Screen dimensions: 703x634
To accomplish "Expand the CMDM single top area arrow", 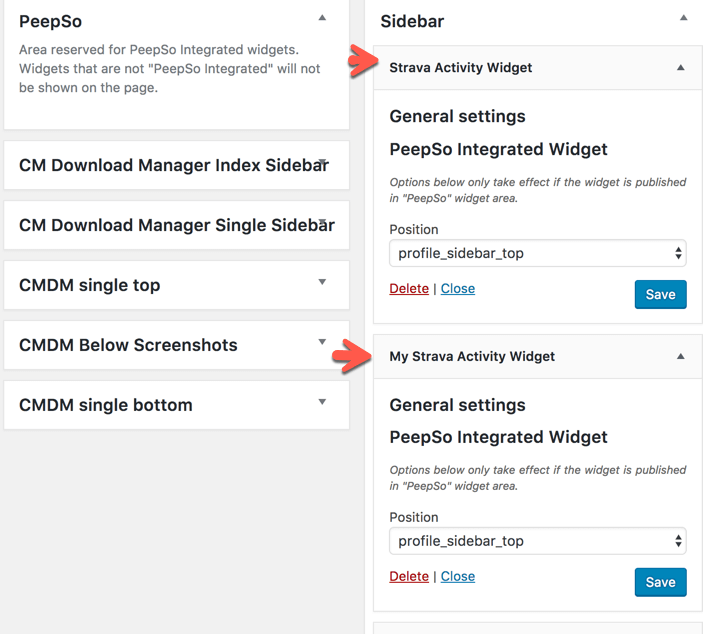I will (322, 282).
